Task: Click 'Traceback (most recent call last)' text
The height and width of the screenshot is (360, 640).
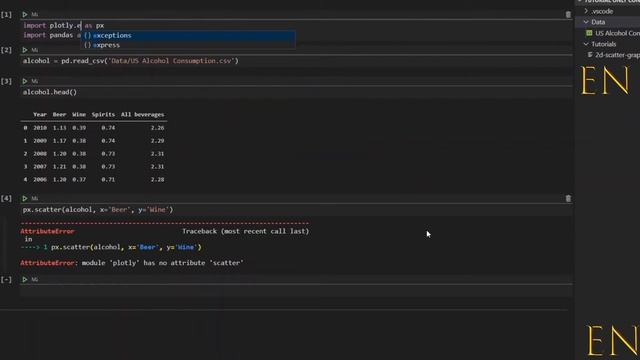Action: pos(245,231)
